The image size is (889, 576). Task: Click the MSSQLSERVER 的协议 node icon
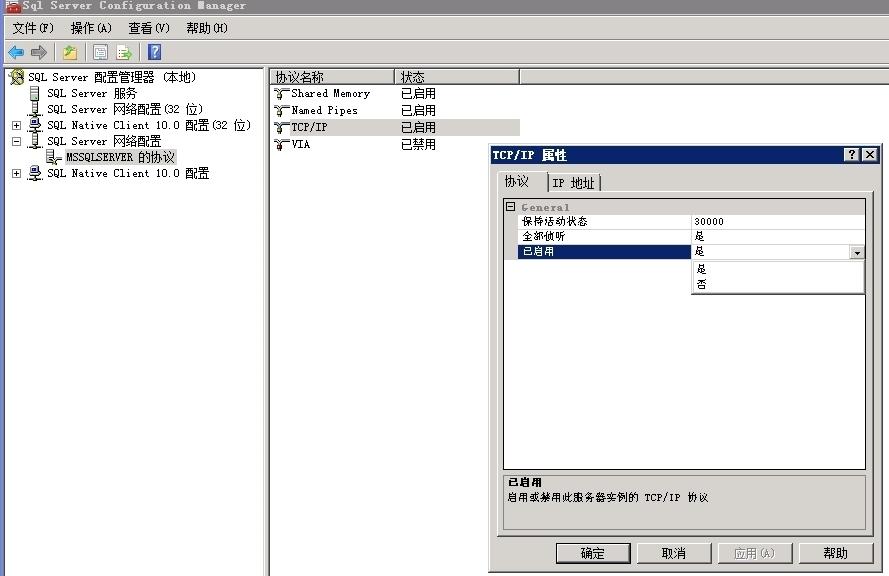point(53,157)
